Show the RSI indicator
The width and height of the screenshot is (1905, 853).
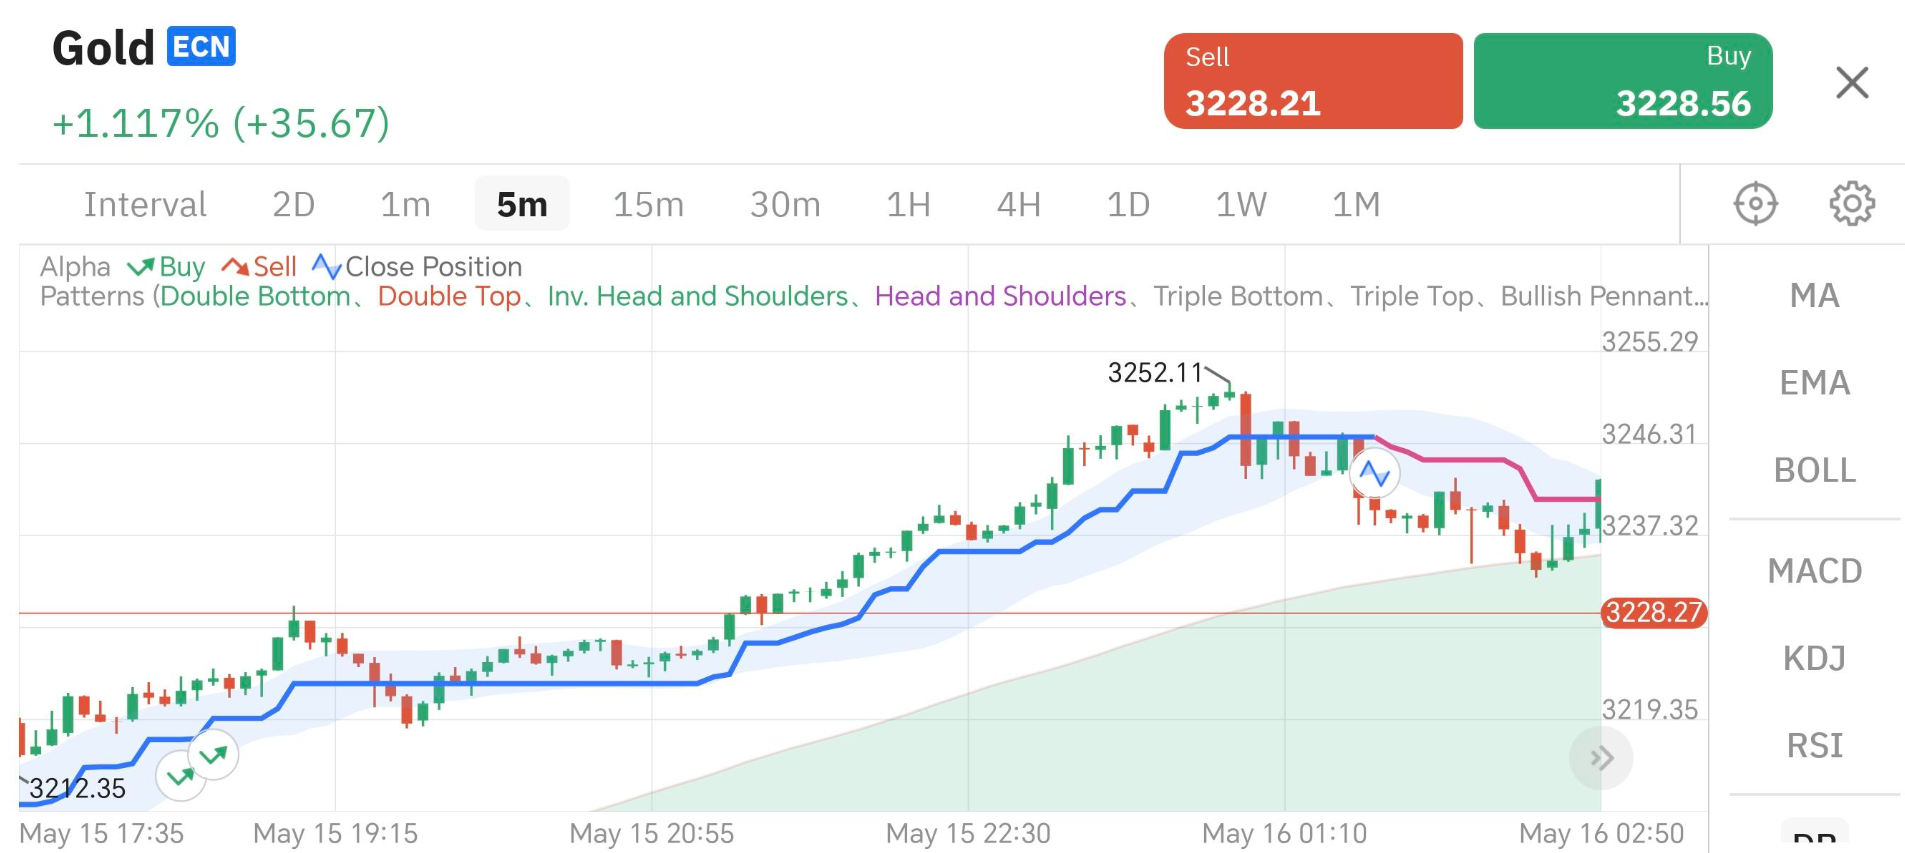[x=1814, y=745]
